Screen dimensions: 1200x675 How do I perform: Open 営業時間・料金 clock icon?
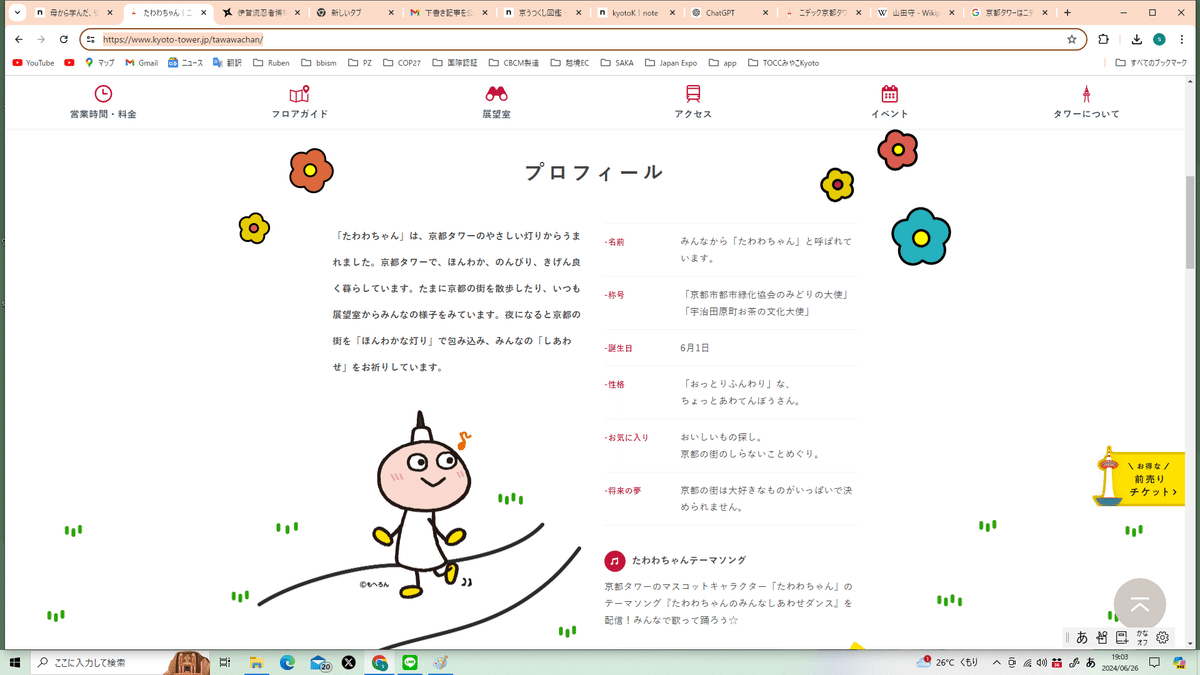tap(103, 94)
